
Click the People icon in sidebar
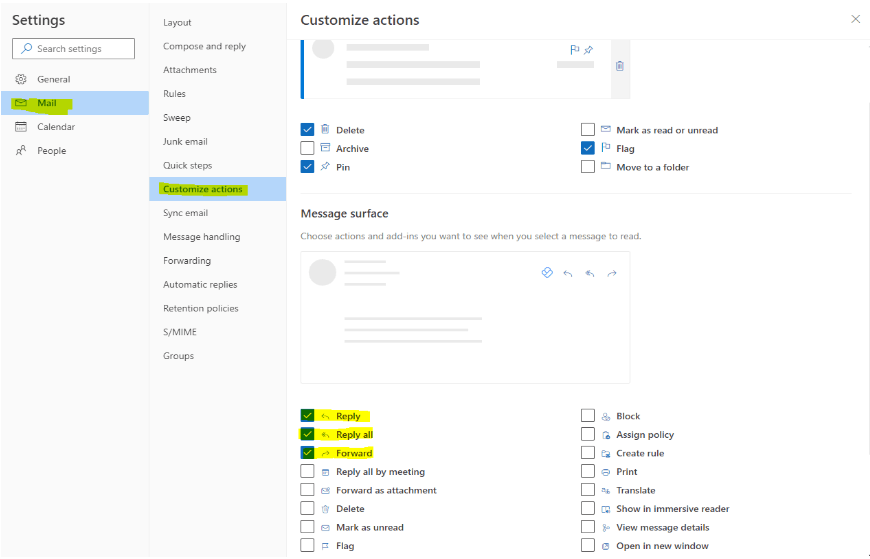tap(21, 150)
